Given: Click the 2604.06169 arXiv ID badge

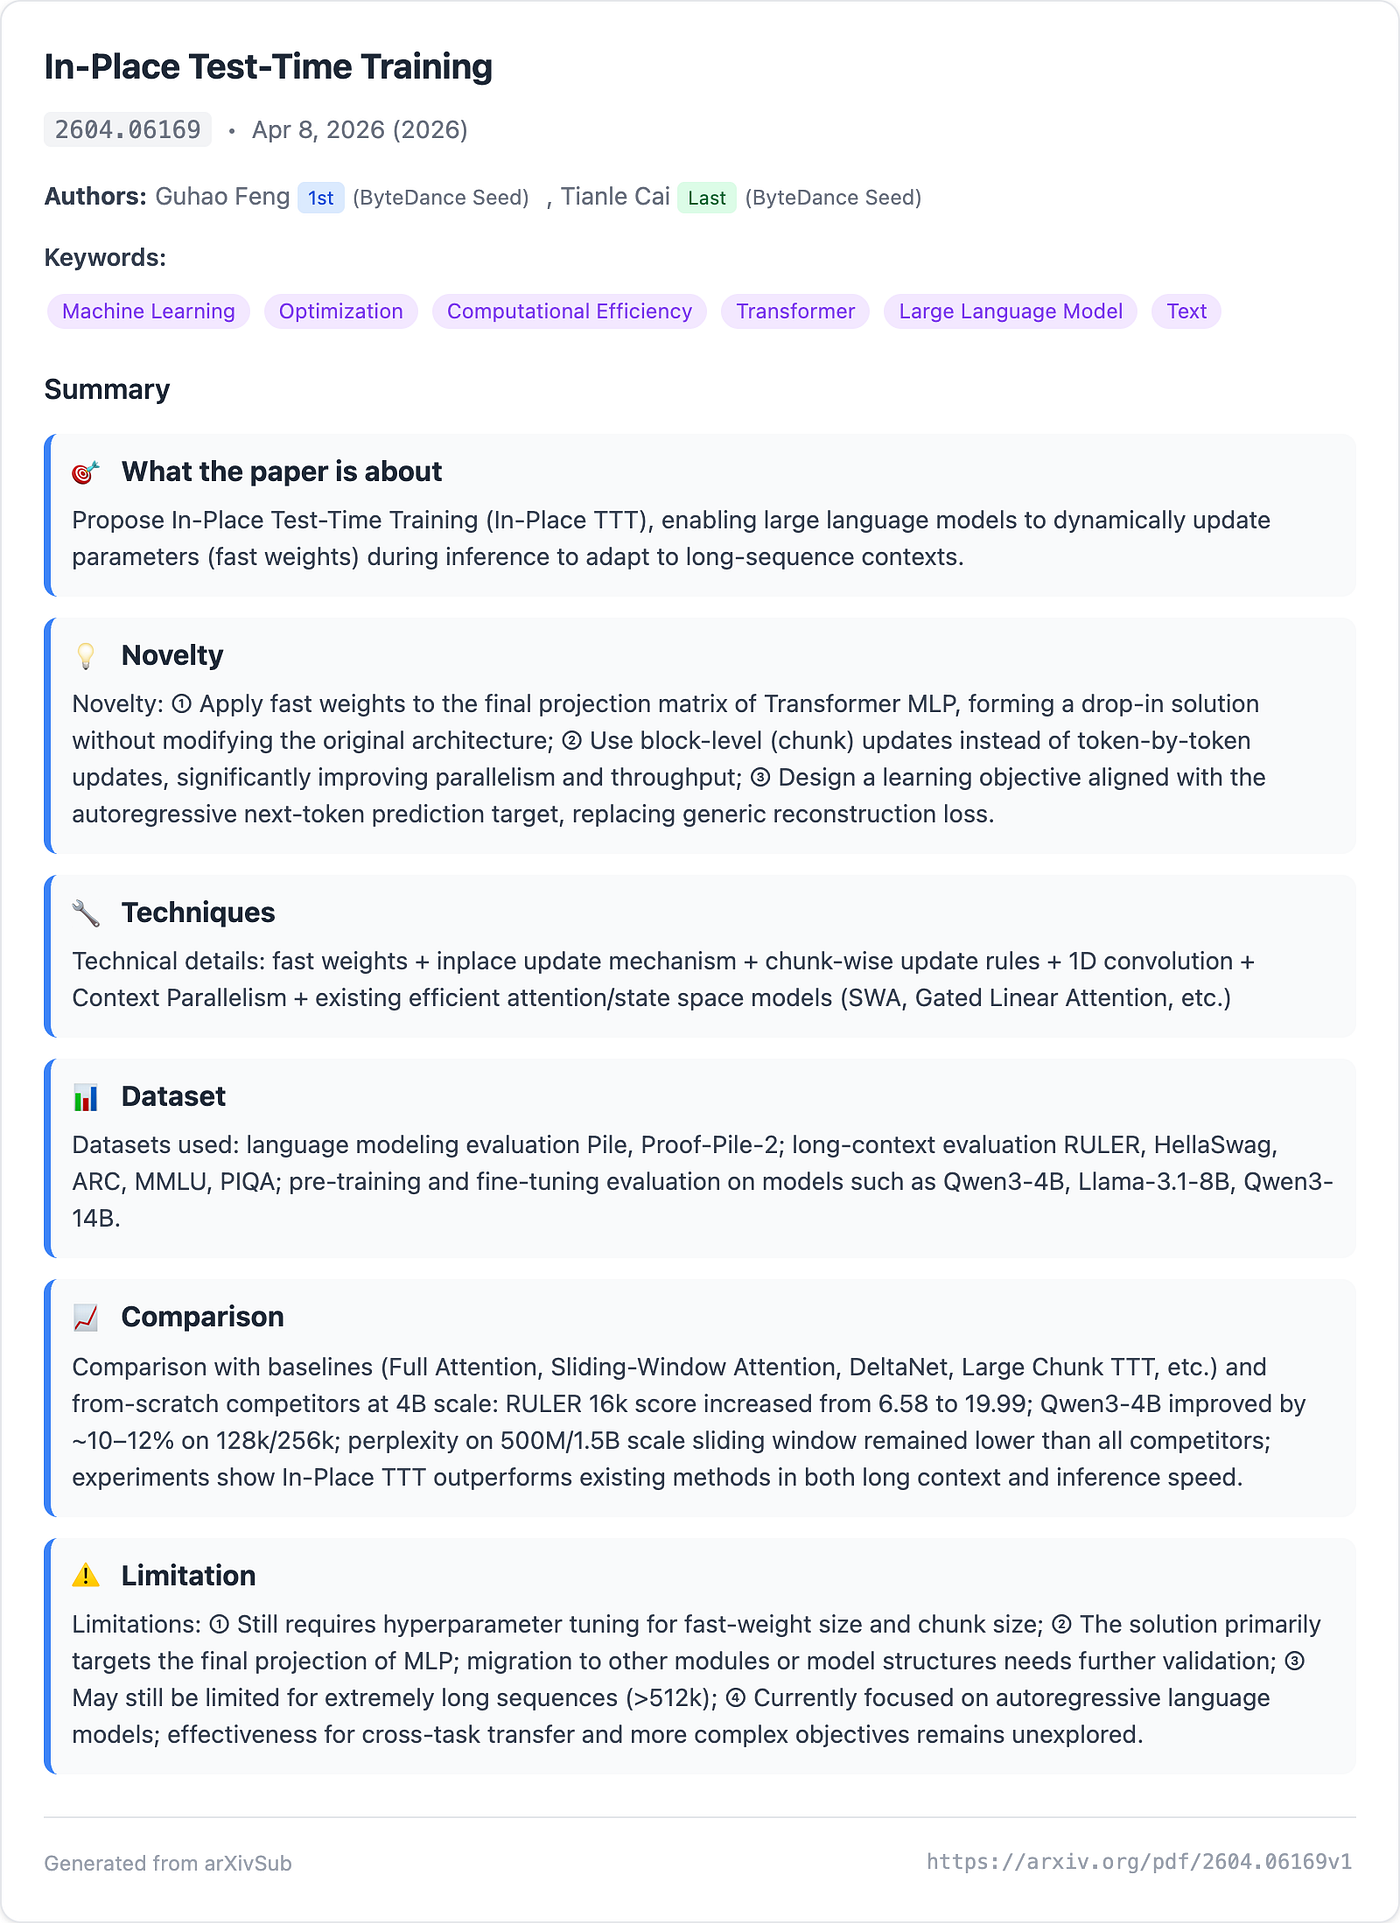Looking at the screenshot, I should click(128, 130).
